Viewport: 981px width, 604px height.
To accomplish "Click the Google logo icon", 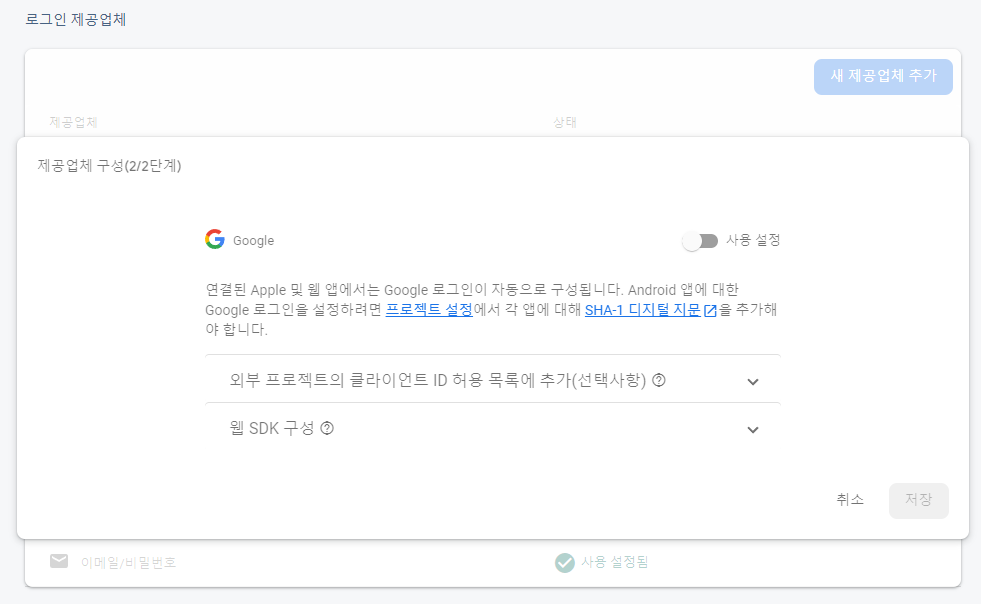I will [x=215, y=239].
